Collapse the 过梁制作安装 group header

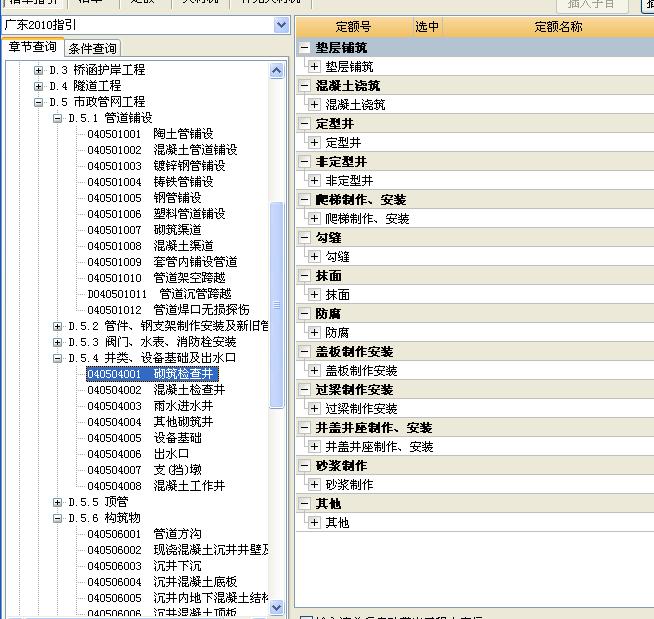coord(304,390)
